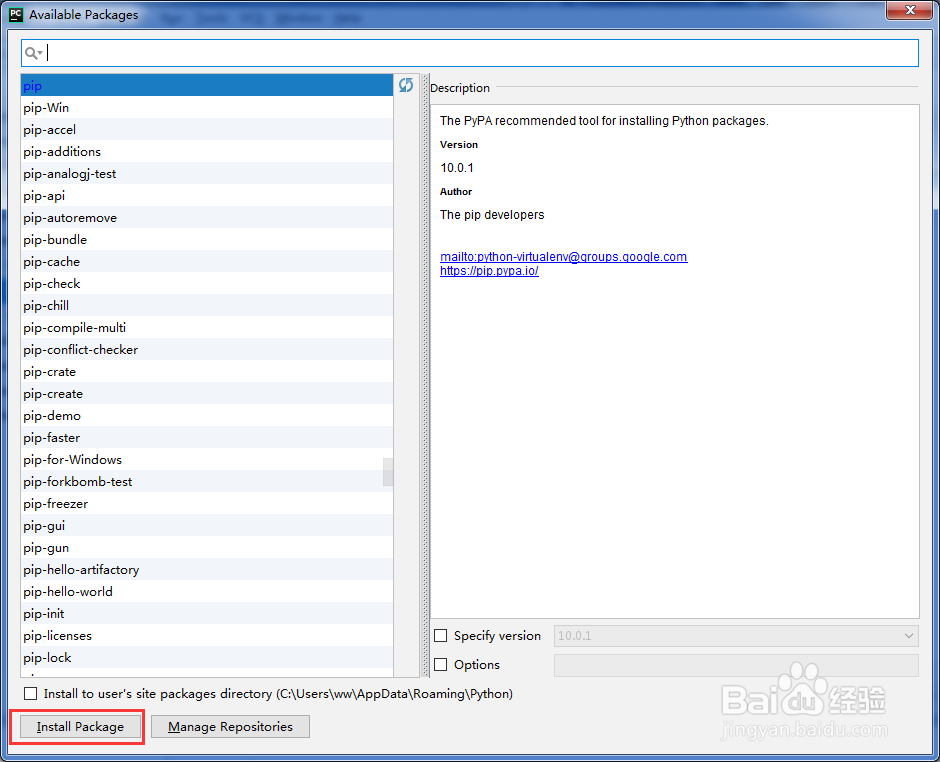Select the pip-api package
This screenshot has height=762, width=940.
click(x=207, y=195)
